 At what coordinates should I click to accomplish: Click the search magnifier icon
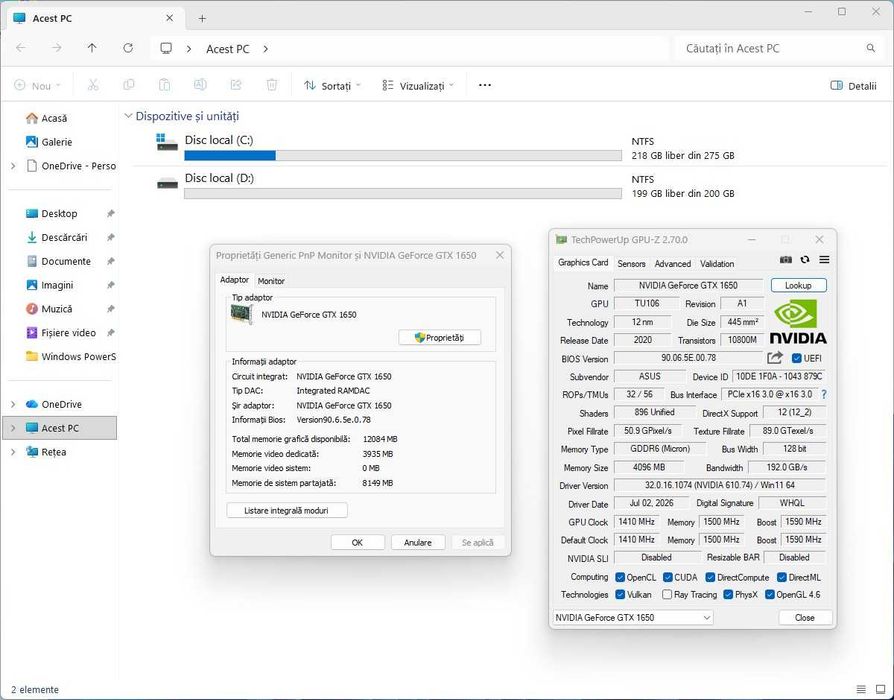point(871,48)
